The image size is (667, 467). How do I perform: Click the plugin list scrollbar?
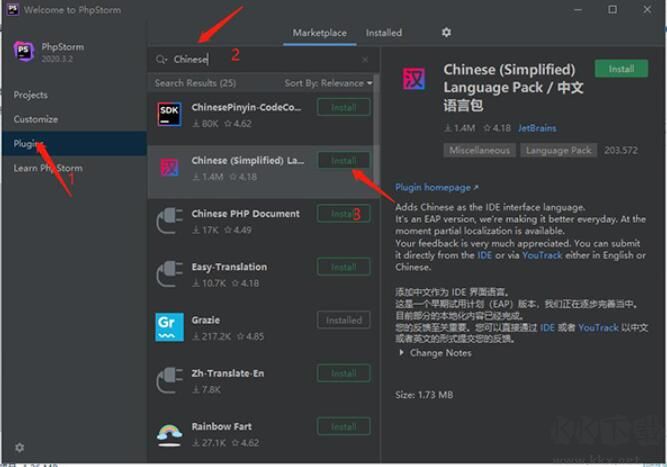(x=376, y=128)
